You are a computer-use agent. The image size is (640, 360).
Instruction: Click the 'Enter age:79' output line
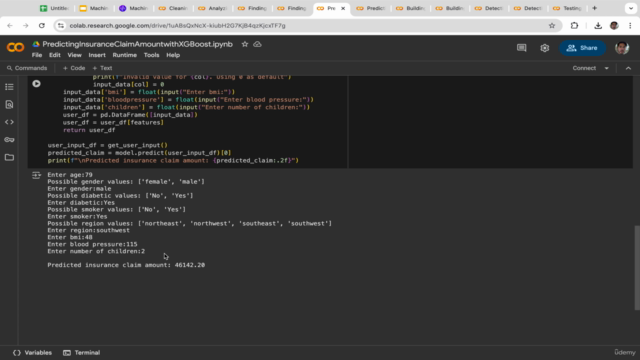70,175
